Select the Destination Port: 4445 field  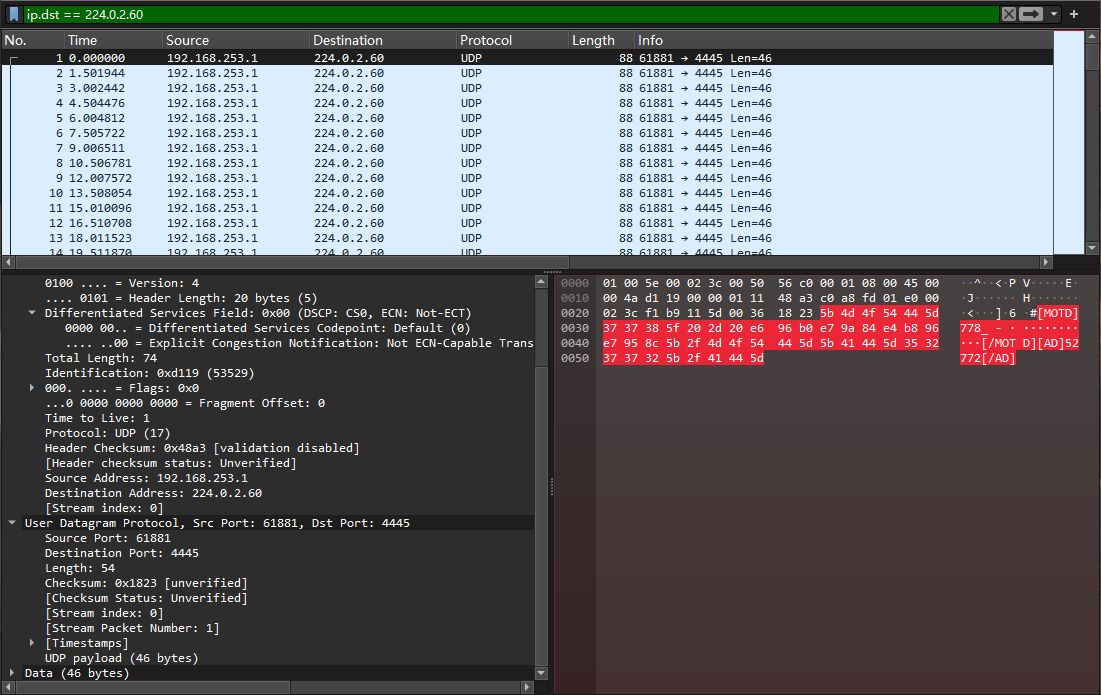pyautogui.click(x=121, y=553)
